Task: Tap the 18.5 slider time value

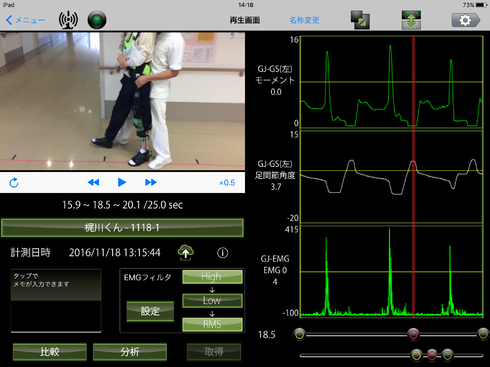Action: [x=267, y=335]
